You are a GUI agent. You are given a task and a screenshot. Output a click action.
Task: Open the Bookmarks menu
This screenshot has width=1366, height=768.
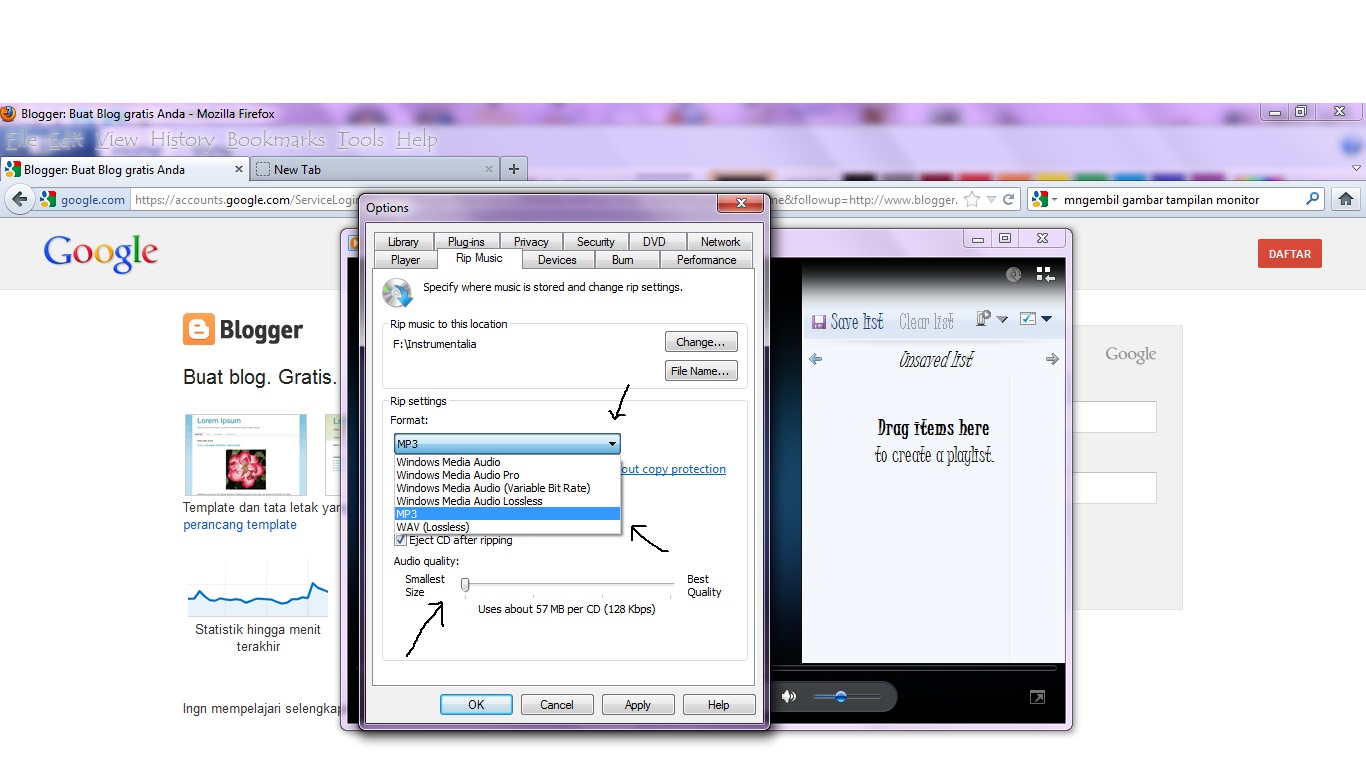pyautogui.click(x=276, y=140)
